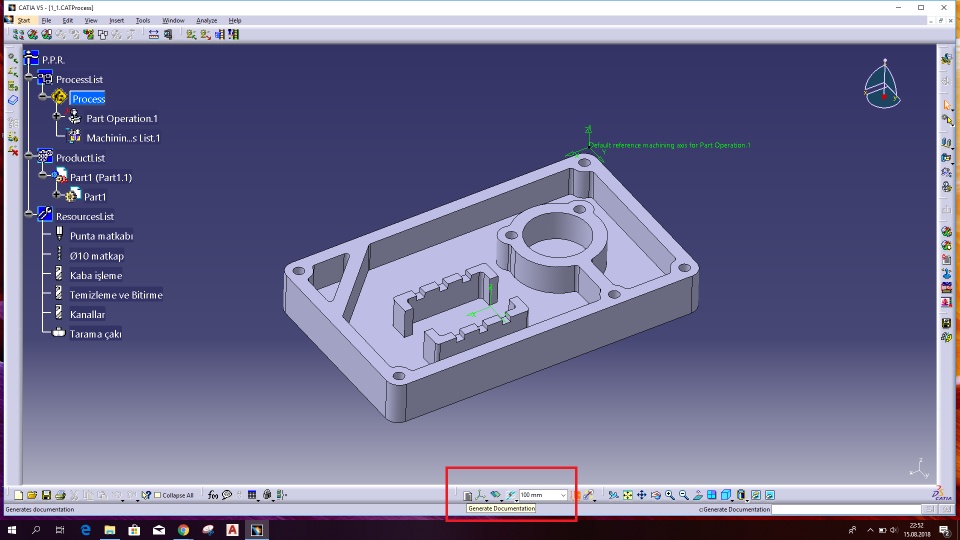Image resolution: width=960 pixels, height=540 pixels.
Task: Open the Analyze menu
Action: 206,20
